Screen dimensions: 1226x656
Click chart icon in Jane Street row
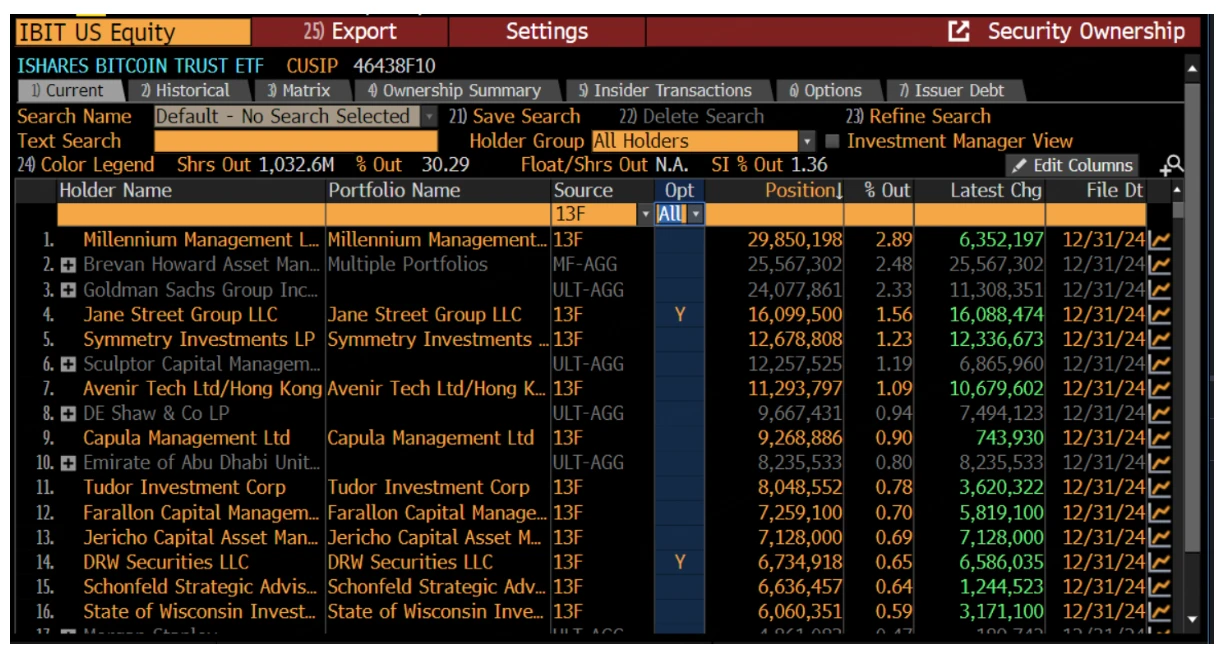pos(1160,315)
